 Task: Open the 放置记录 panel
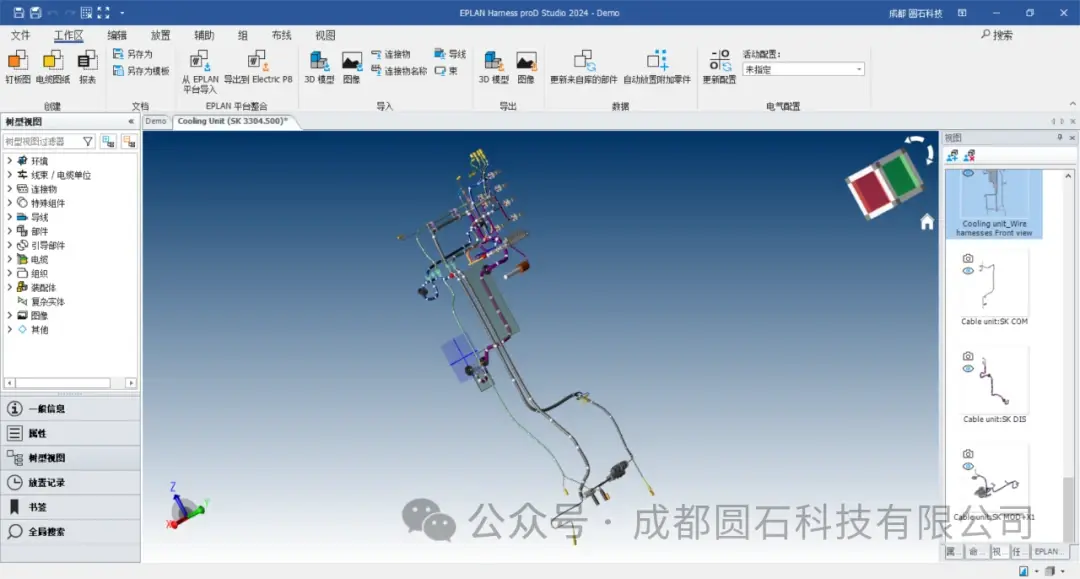[70, 482]
